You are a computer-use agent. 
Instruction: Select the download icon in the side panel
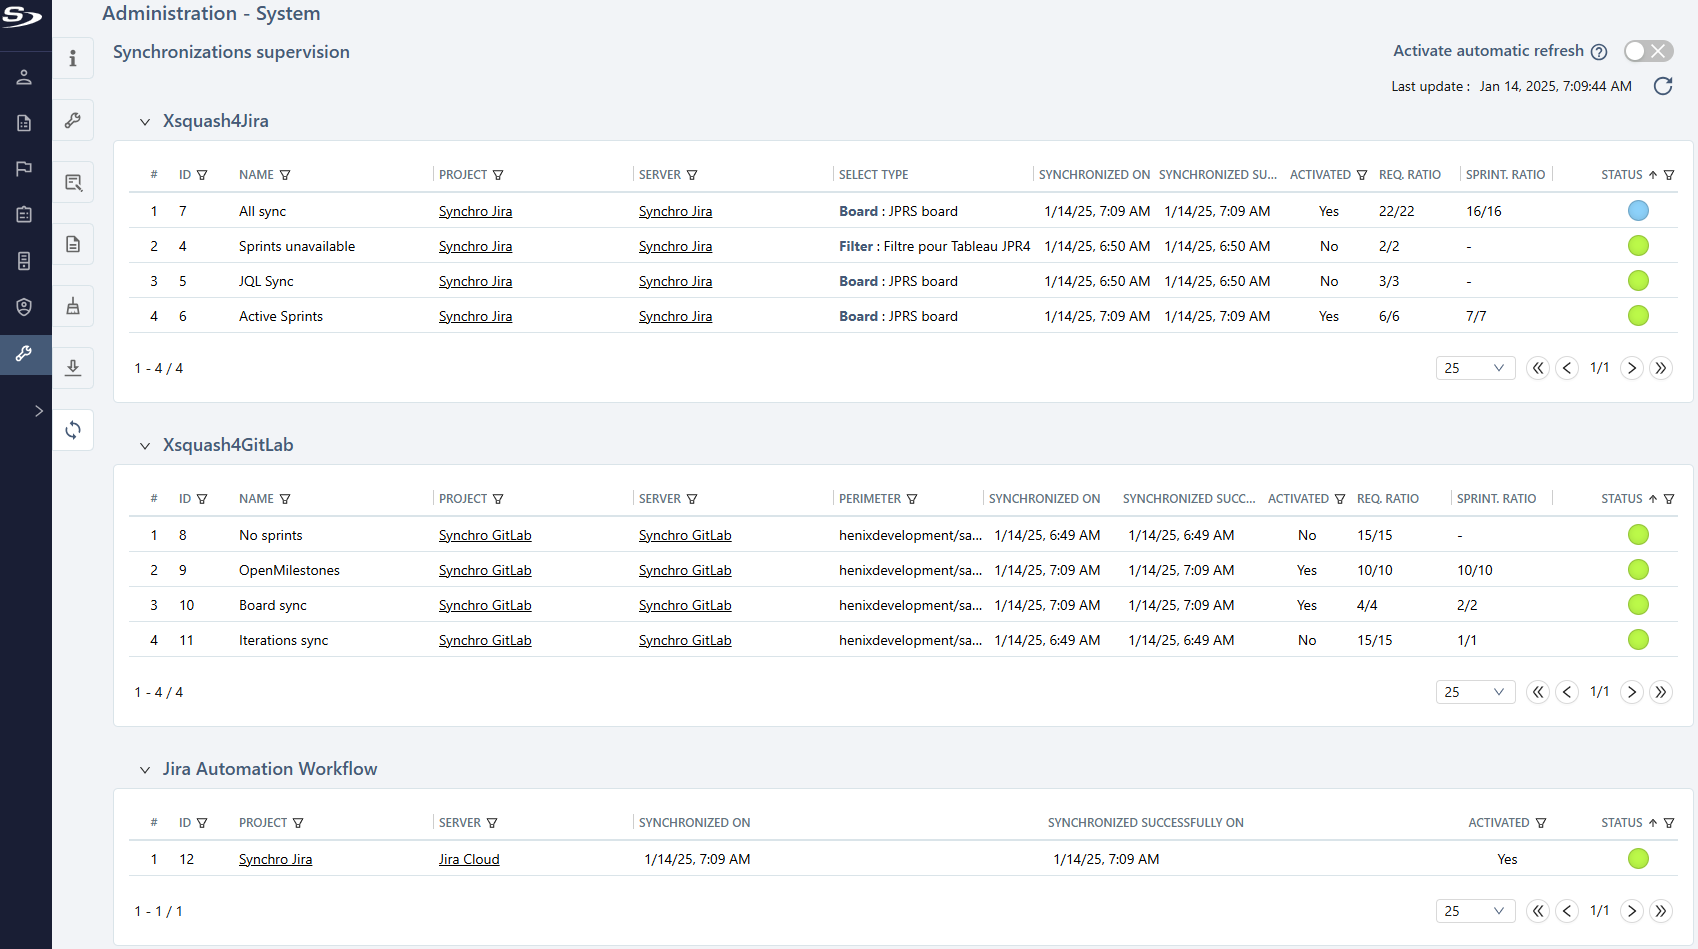tap(73, 367)
